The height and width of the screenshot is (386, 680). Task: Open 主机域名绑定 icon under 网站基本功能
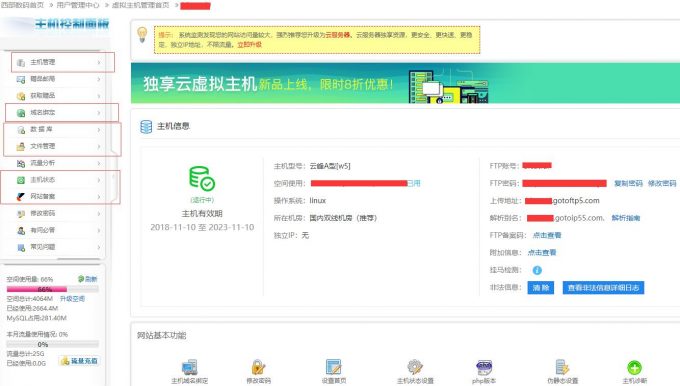(x=190, y=367)
